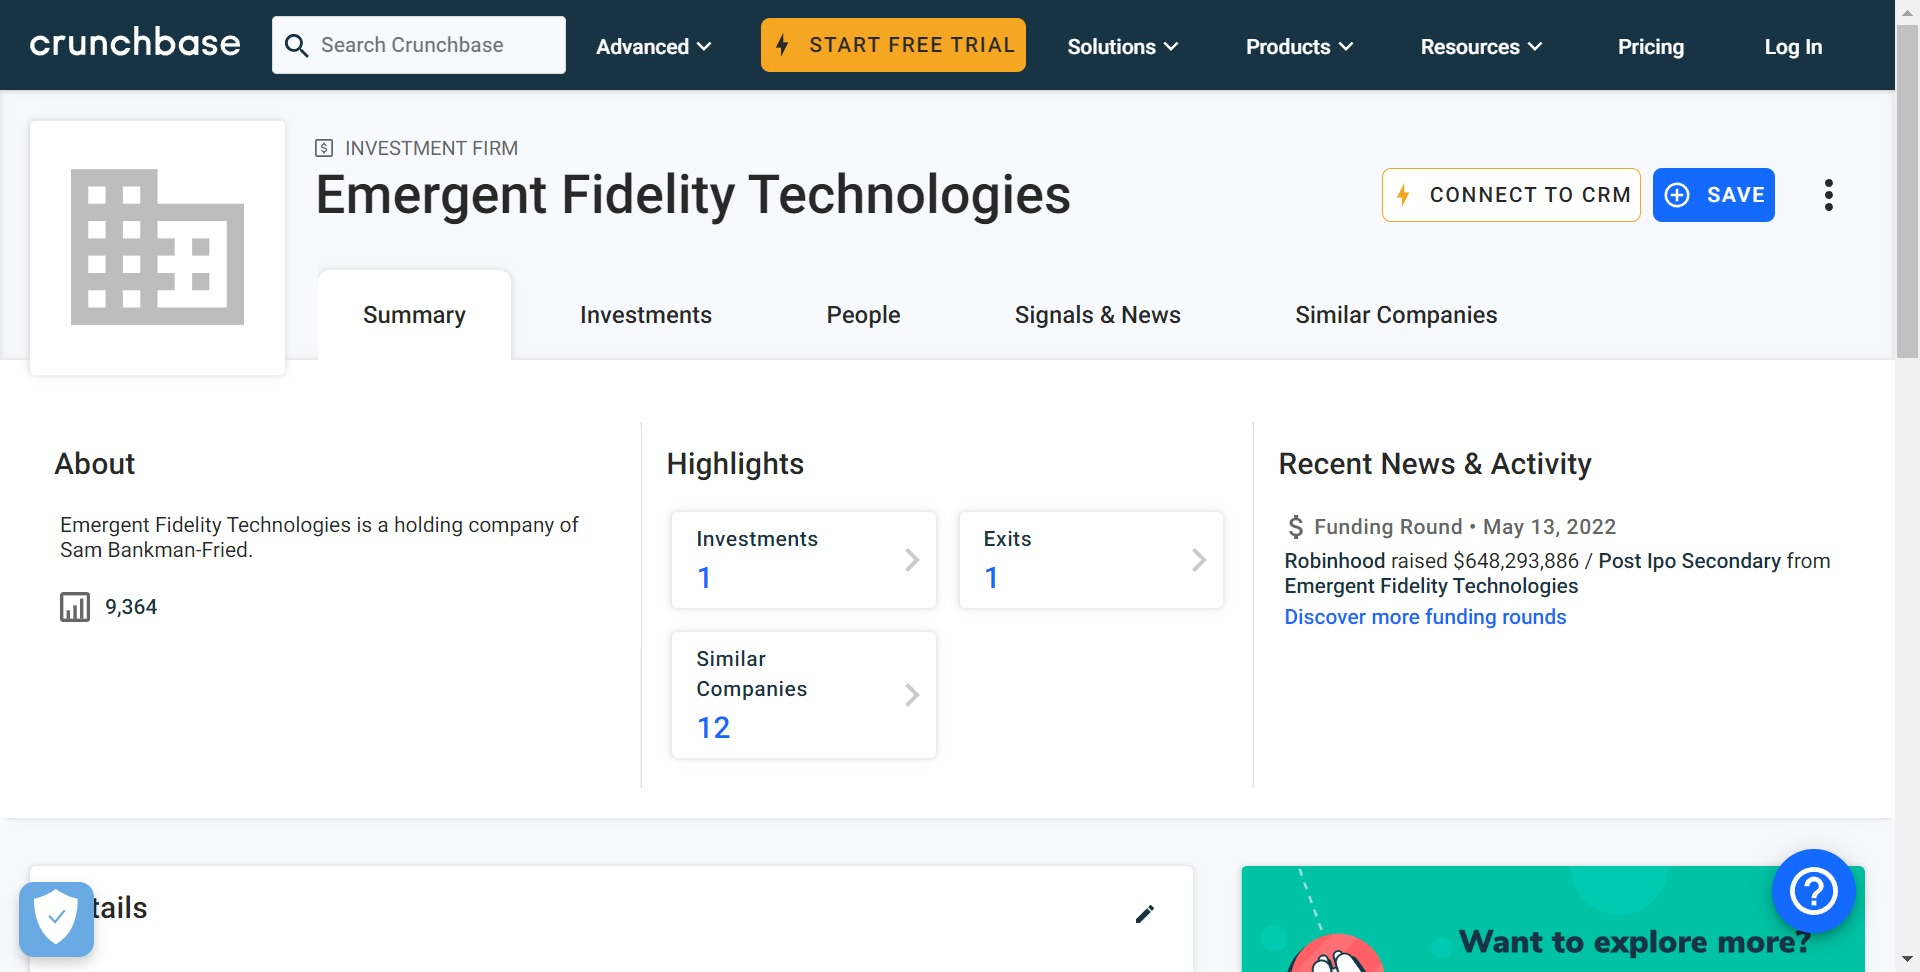Click Log In link
Viewport: 1920px width, 972px height.
[1793, 46]
